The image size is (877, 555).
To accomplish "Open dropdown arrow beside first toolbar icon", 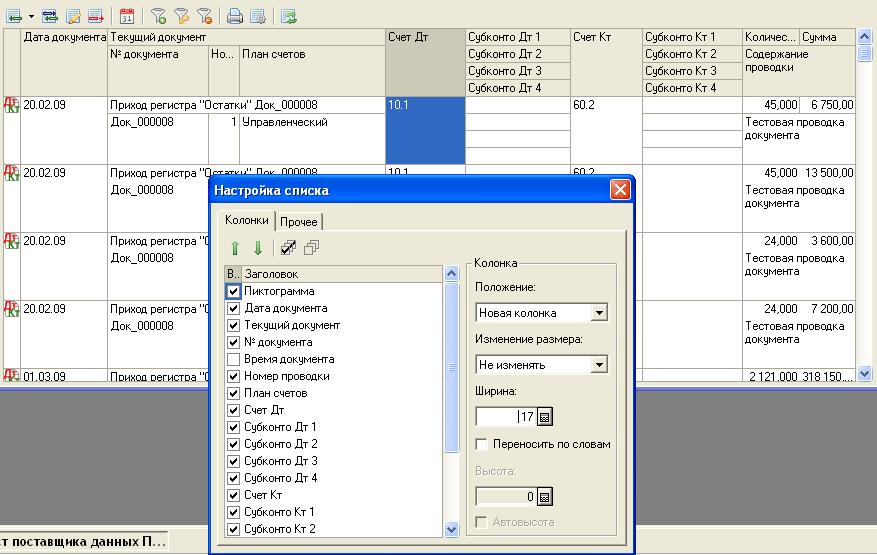I will [31, 15].
